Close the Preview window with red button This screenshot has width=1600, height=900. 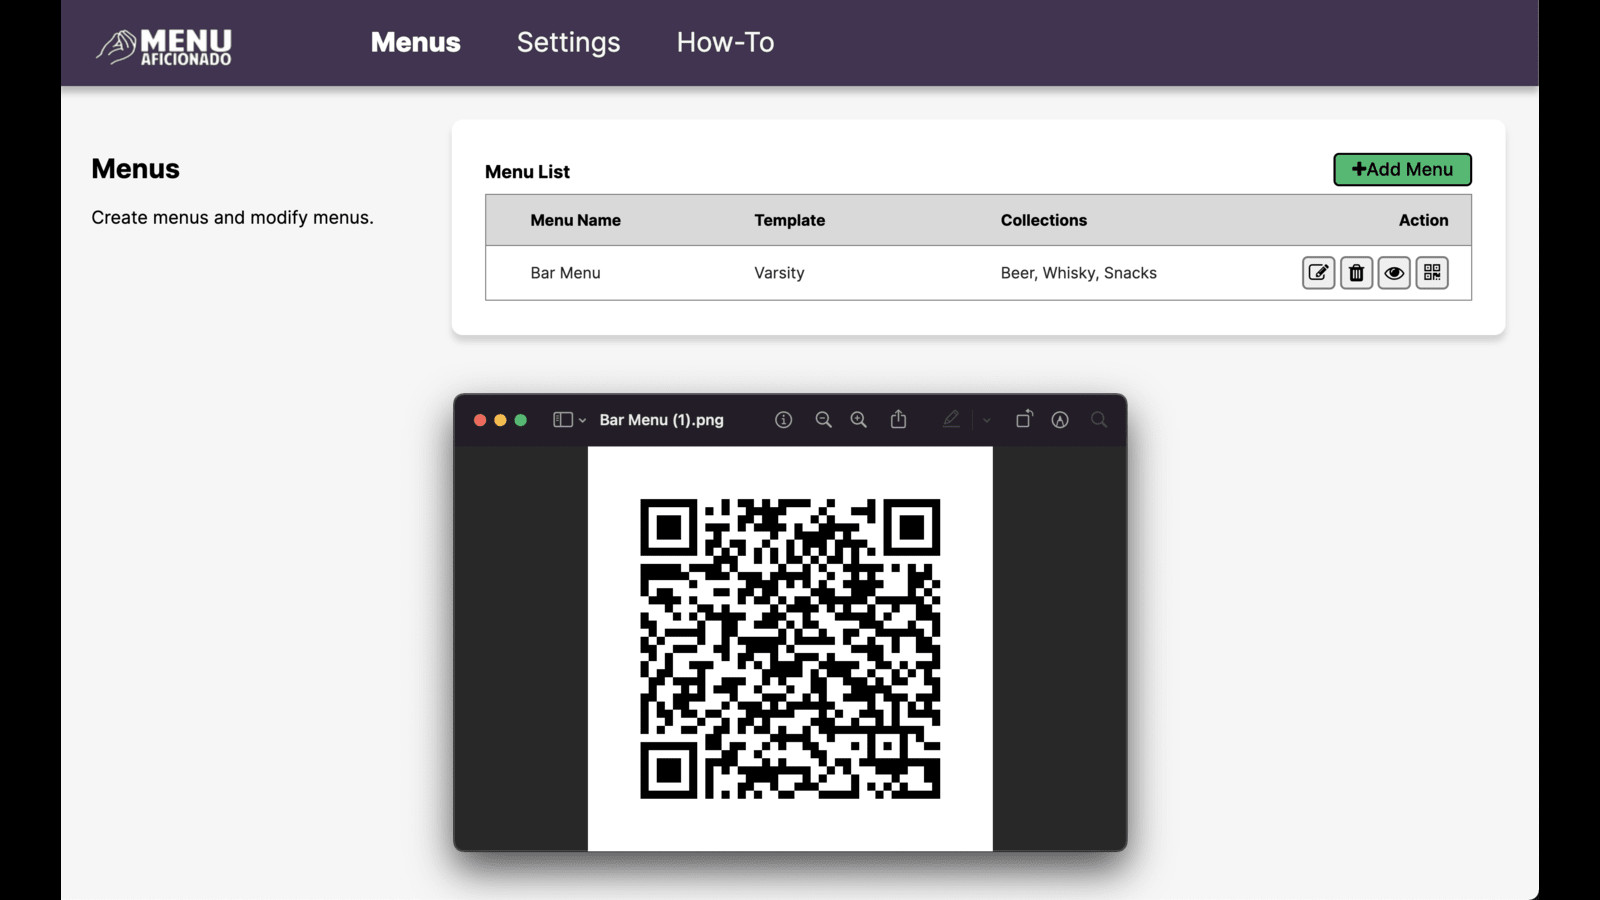(x=480, y=420)
